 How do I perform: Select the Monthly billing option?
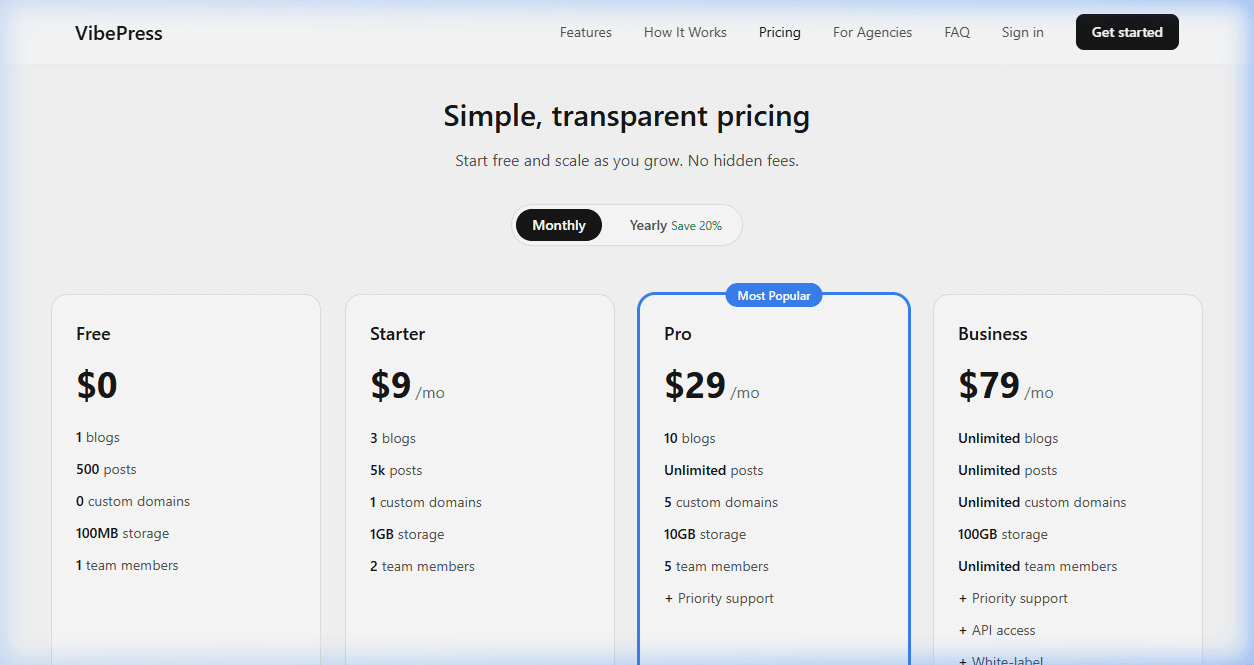click(558, 224)
